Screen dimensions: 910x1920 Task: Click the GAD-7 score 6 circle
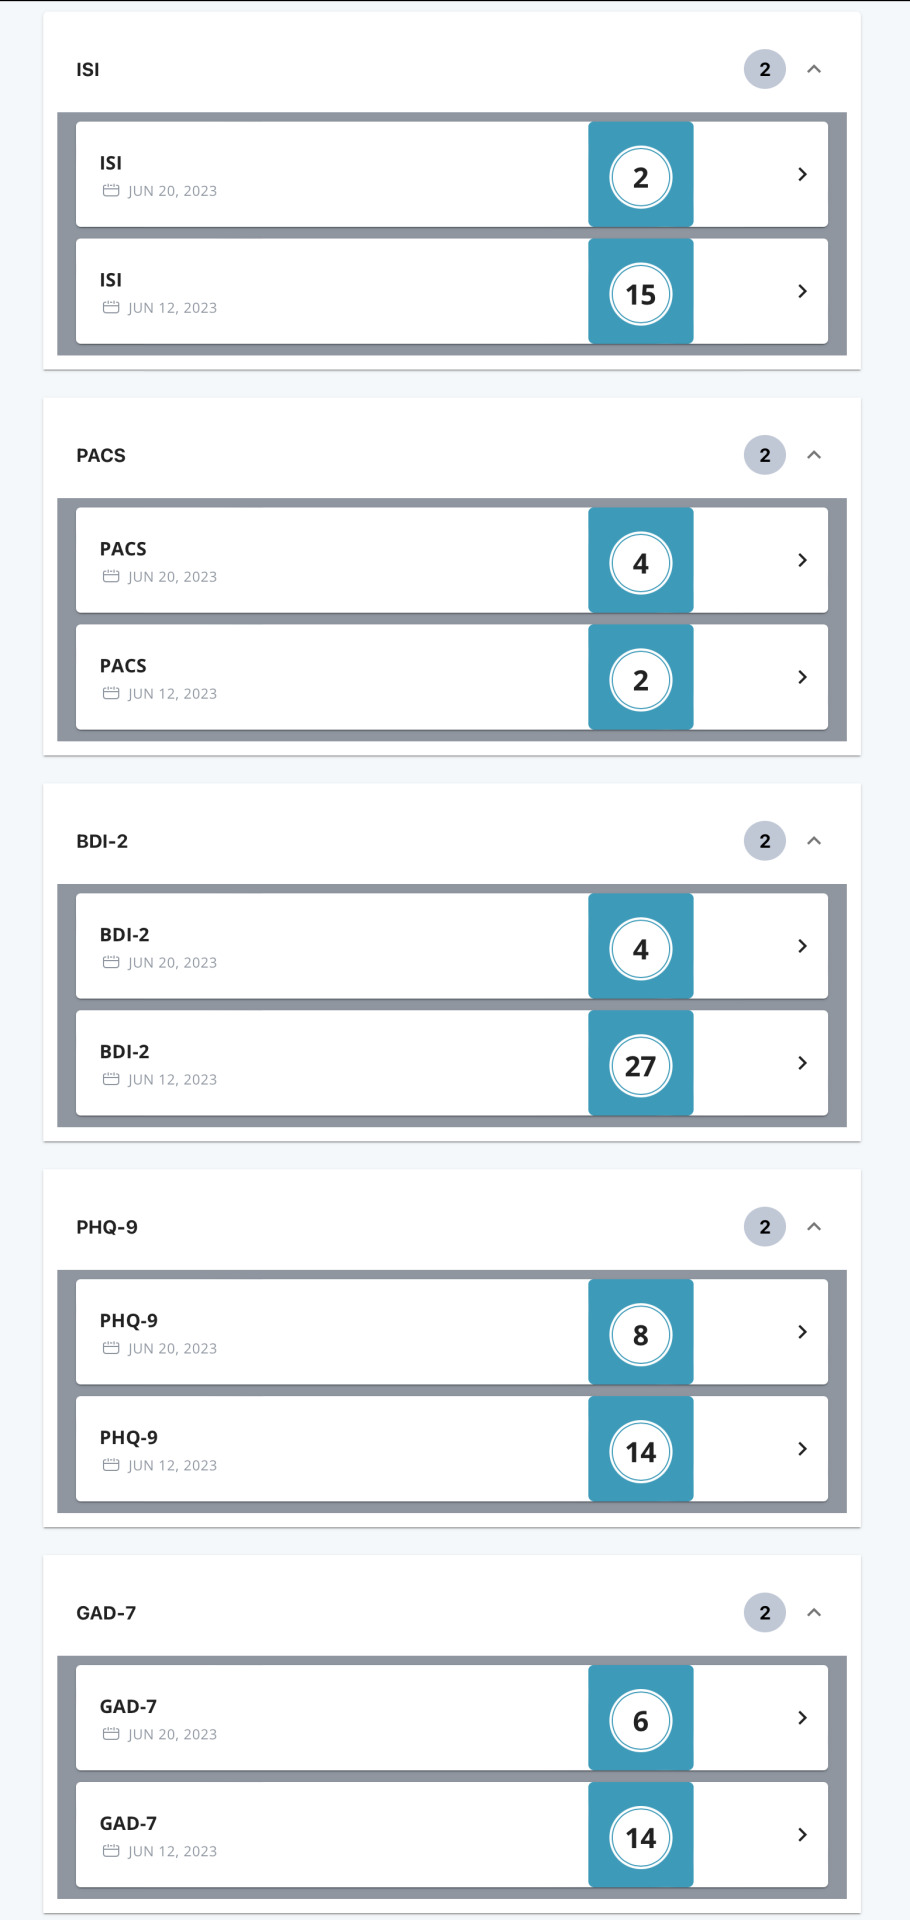641,1721
